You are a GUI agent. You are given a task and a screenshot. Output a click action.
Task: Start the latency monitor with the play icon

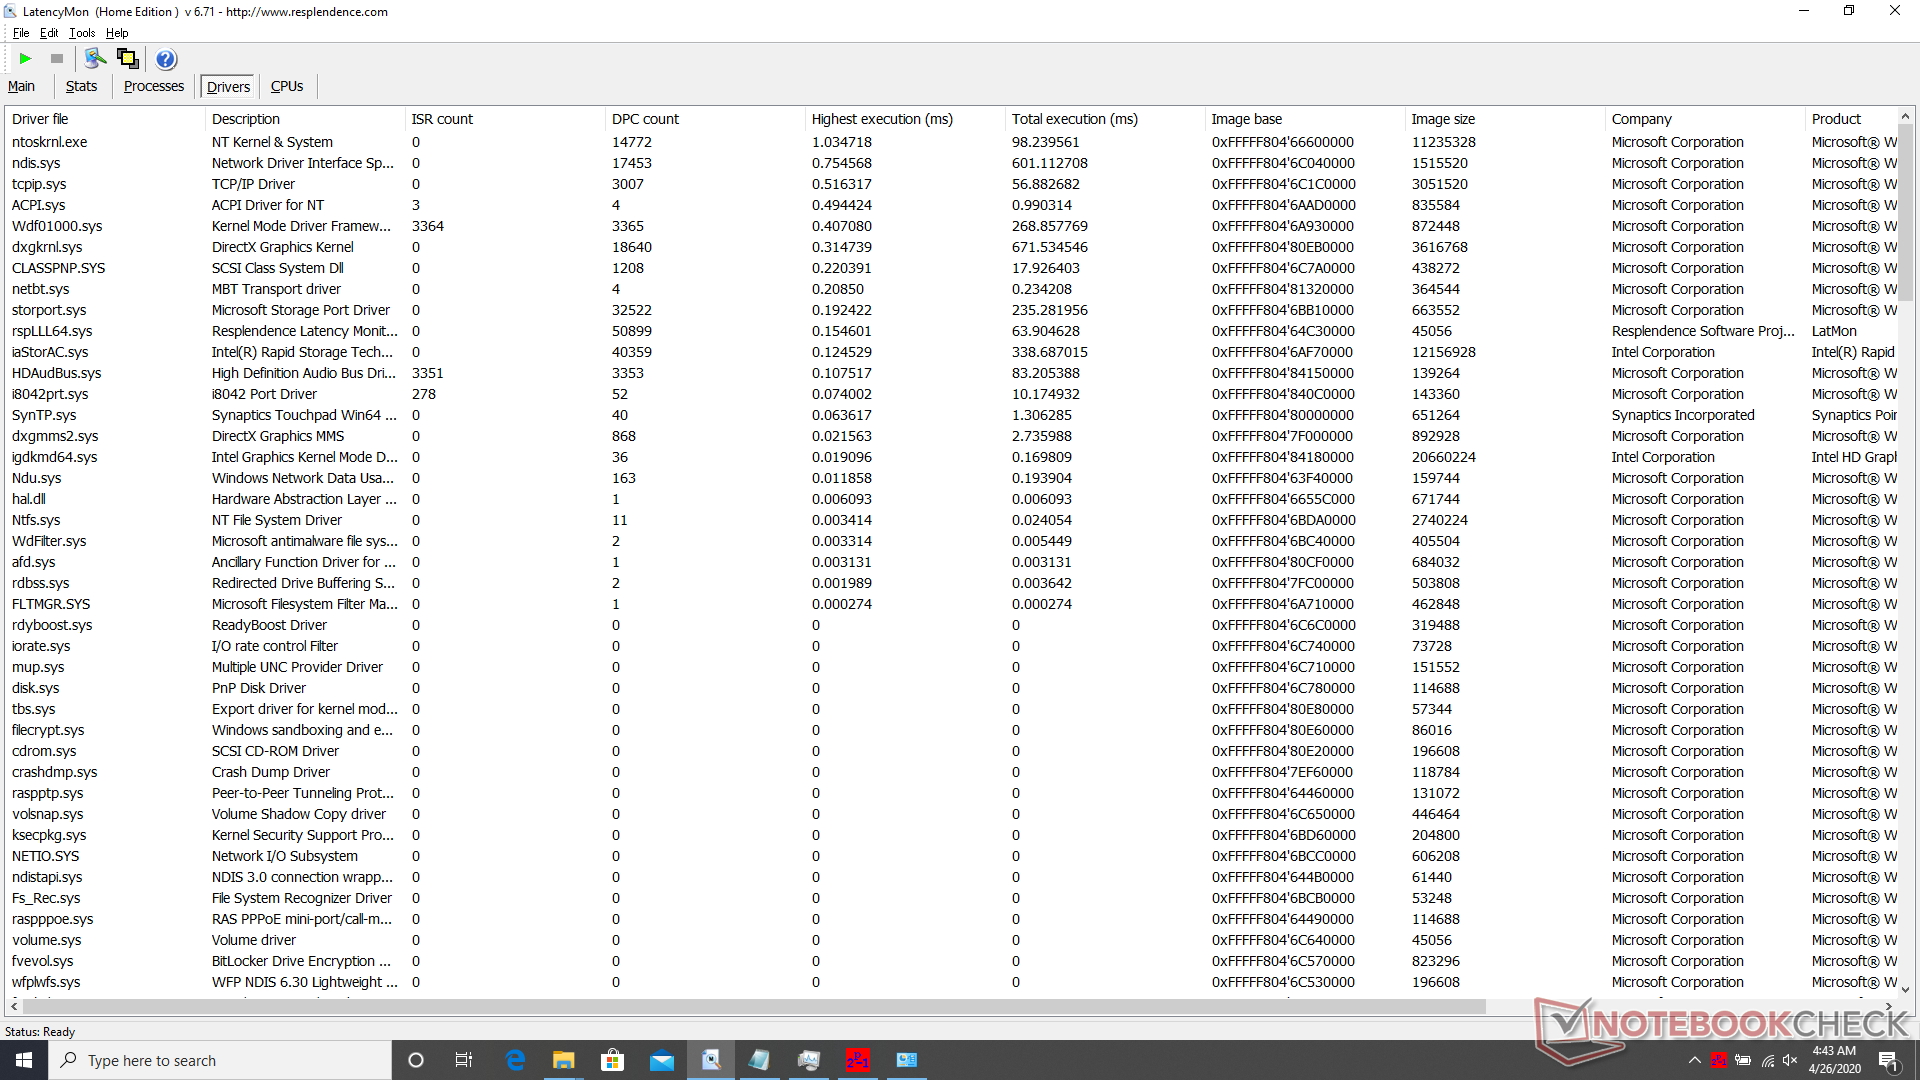click(26, 59)
